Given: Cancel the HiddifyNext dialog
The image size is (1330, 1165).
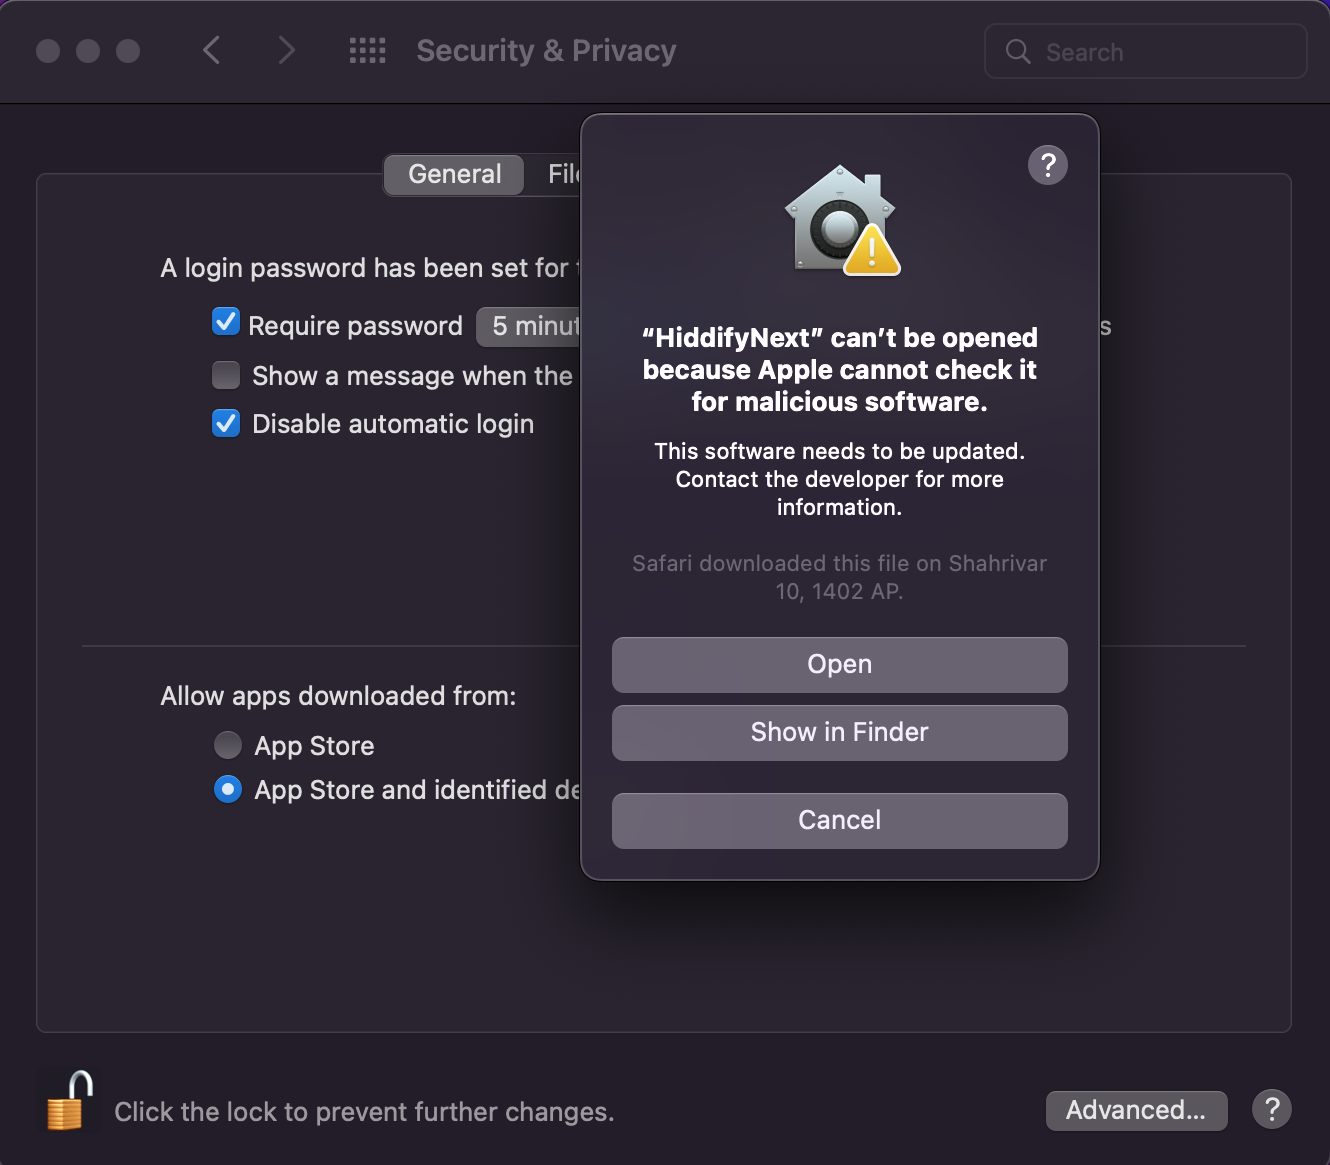Looking at the screenshot, I should point(840,820).
